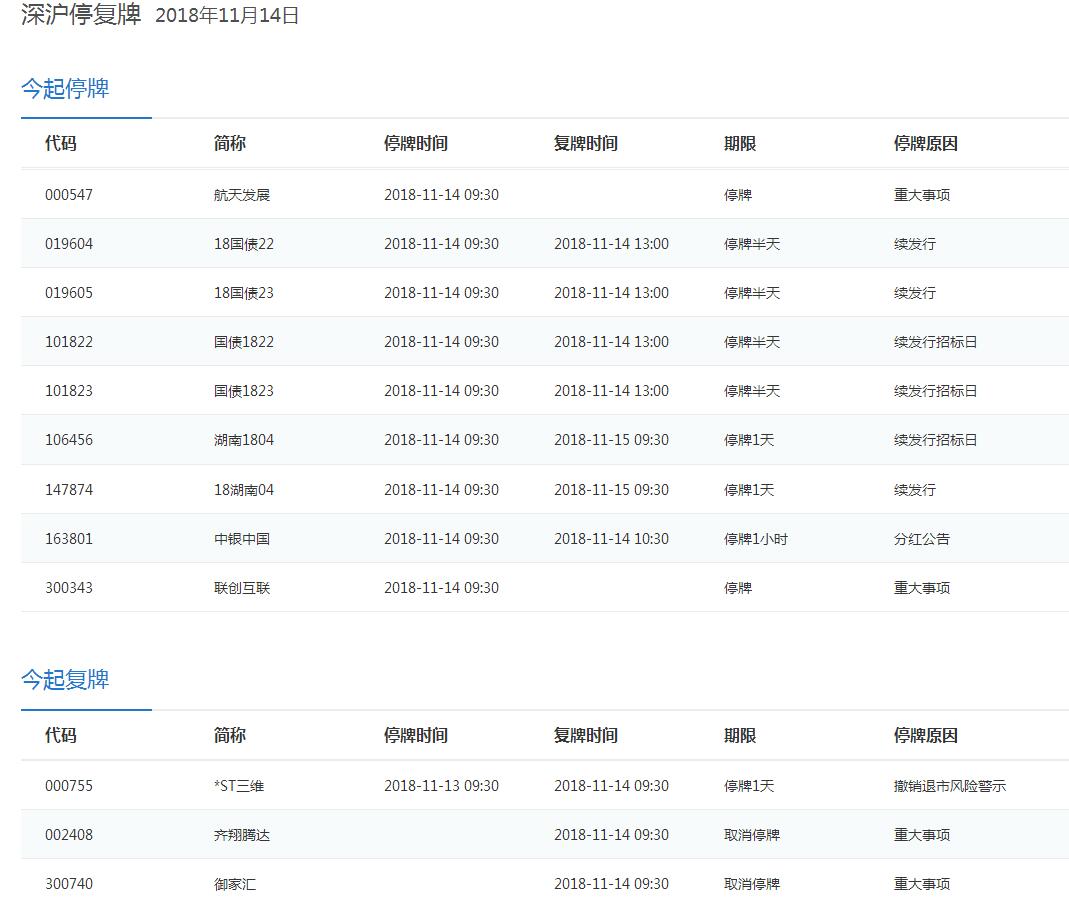
Task: Click bond code 019604
Action: point(69,244)
